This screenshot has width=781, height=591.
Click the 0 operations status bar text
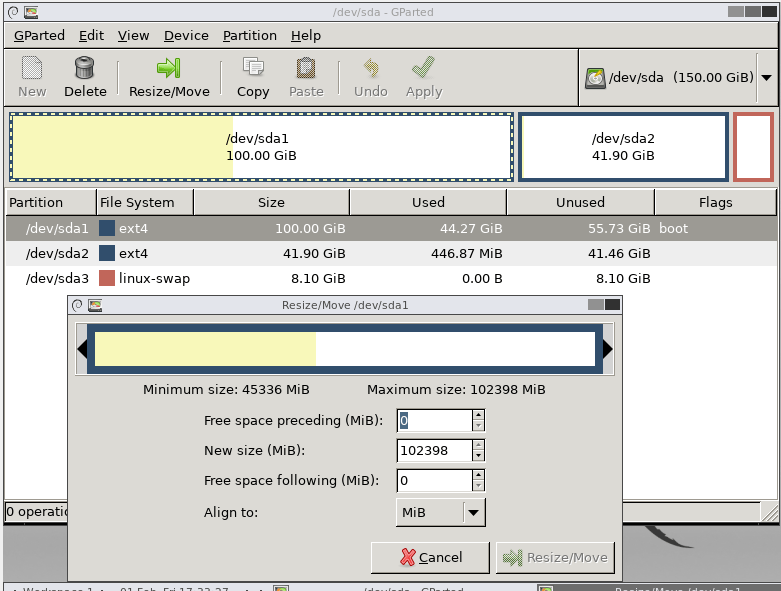[37, 512]
